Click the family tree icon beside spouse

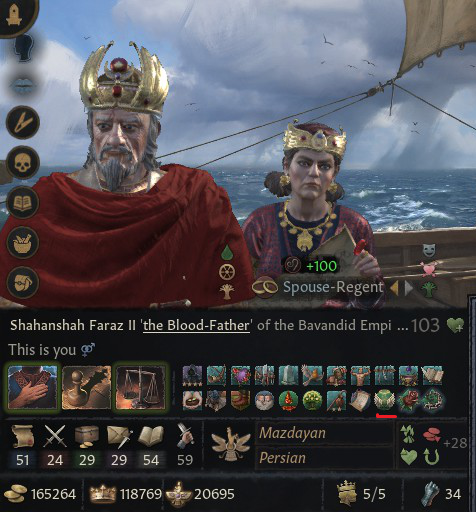pos(429,289)
